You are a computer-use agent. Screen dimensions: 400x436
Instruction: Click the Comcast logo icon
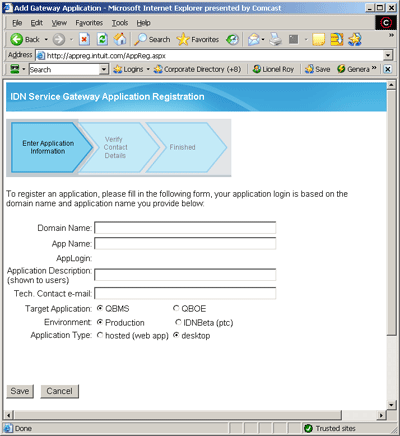click(x=386, y=23)
